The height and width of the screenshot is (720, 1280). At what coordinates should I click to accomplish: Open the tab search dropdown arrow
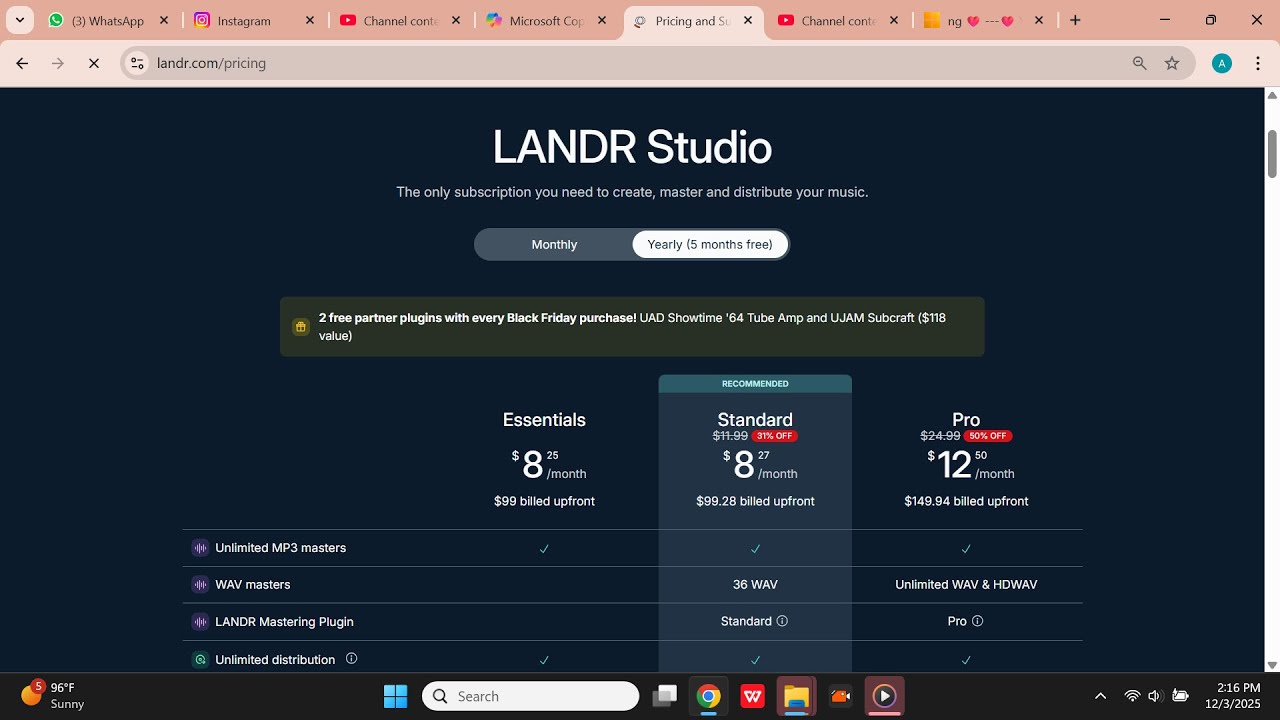point(19,20)
